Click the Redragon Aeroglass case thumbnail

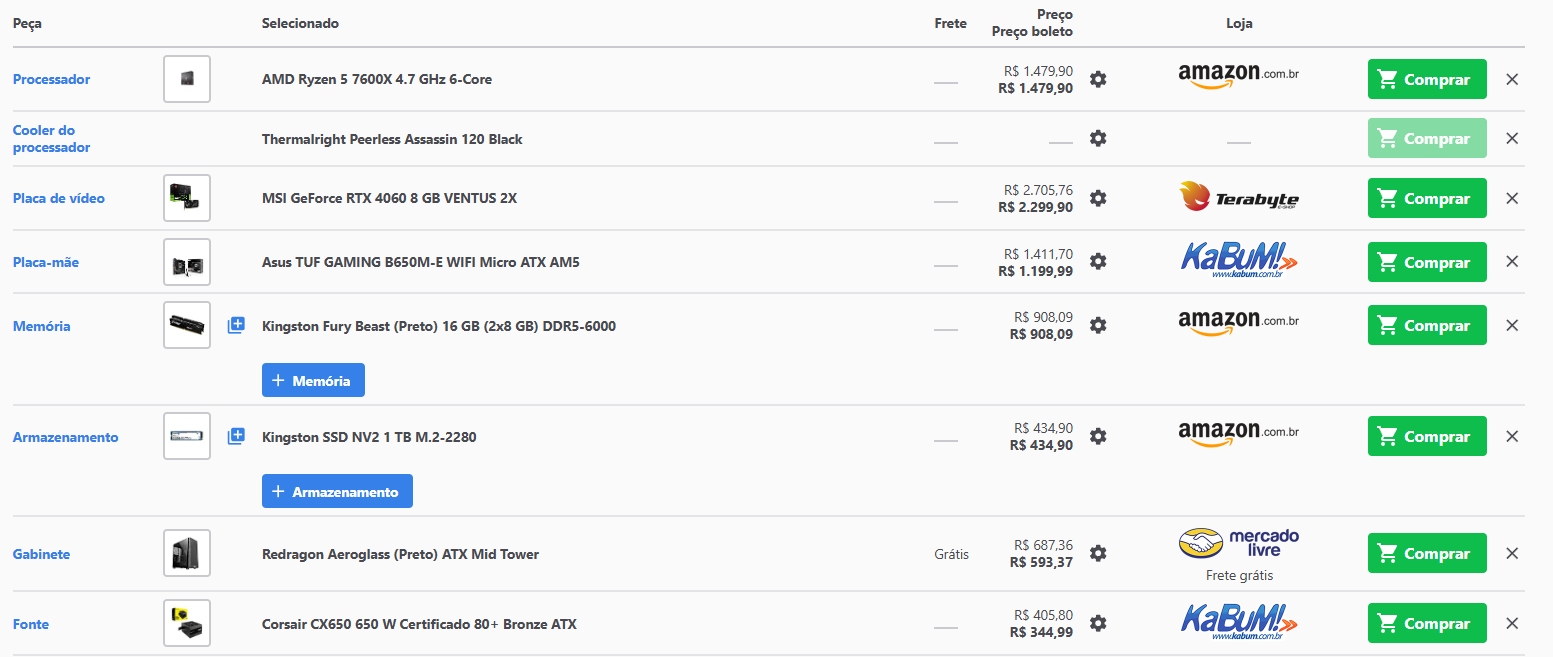pyautogui.click(x=187, y=553)
